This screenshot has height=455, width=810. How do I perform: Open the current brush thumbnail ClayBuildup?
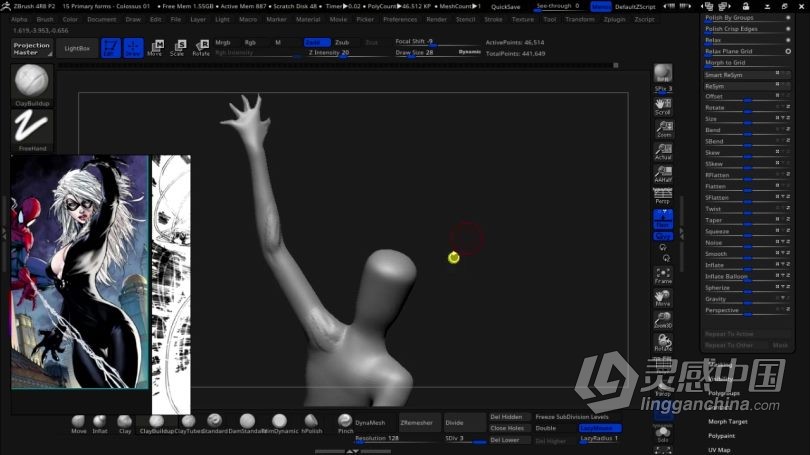(32, 85)
